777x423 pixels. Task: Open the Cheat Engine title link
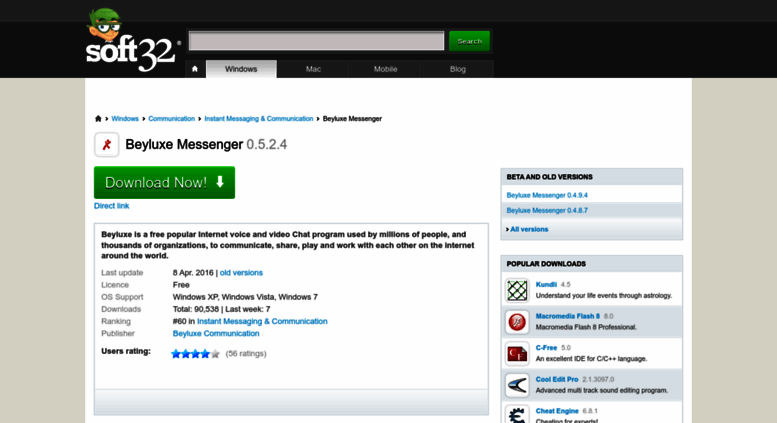click(557, 411)
